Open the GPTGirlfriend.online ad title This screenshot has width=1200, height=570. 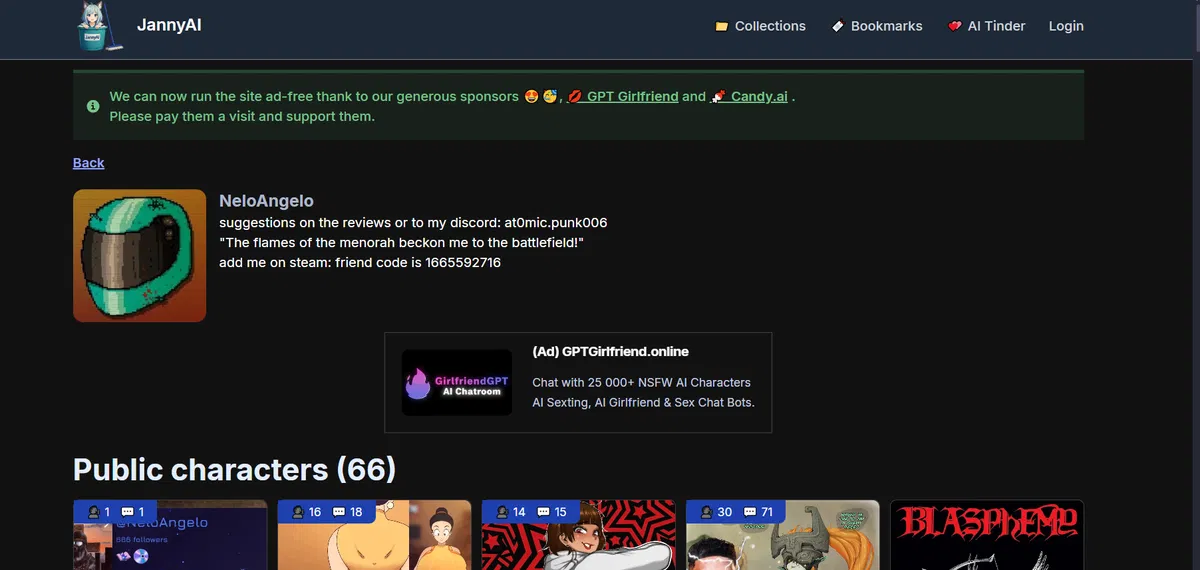tap(611, 352)
